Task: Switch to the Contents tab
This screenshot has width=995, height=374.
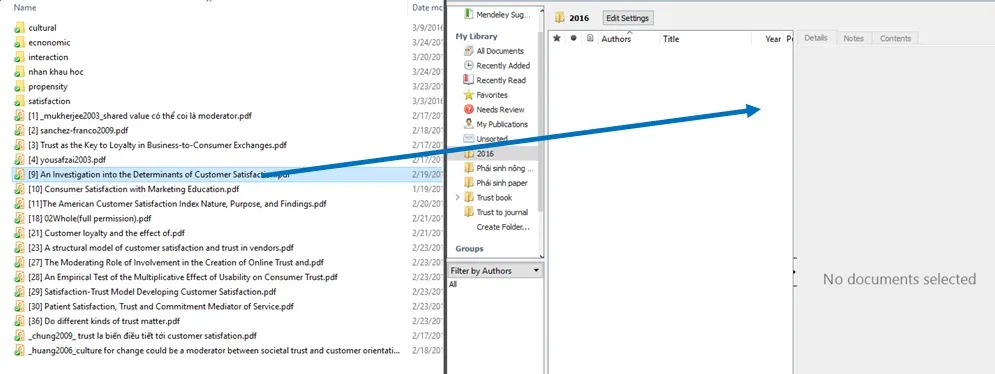Action: click(x=895, y=38)
